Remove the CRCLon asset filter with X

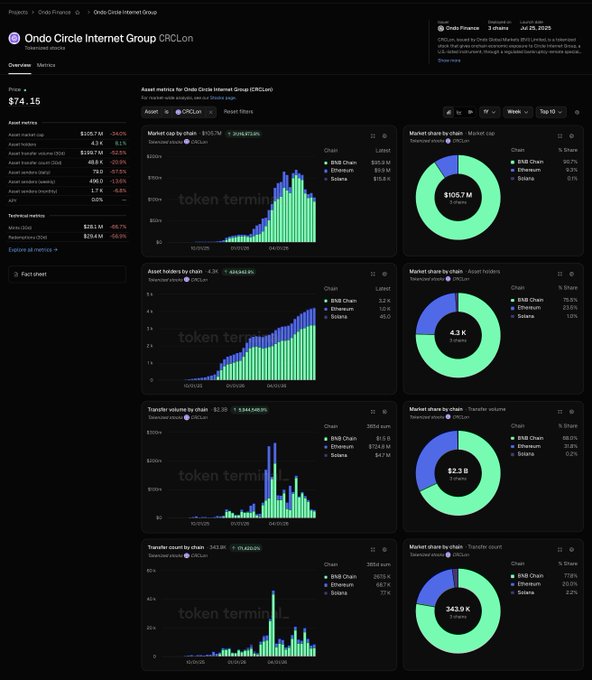[x=211, y=112]
